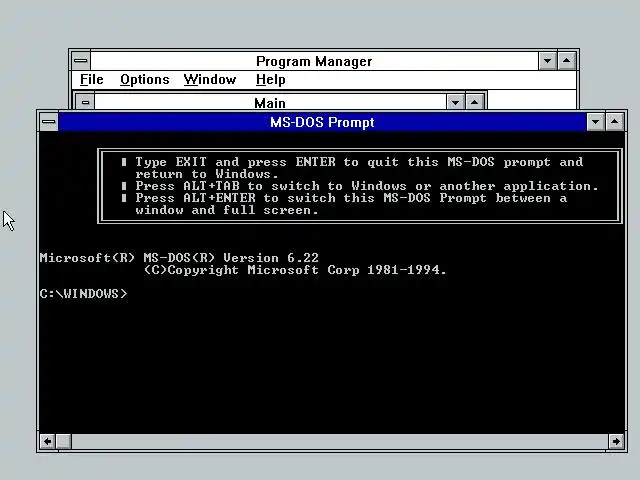Open the Window menu in Program Manager

(x=210, y=79)
